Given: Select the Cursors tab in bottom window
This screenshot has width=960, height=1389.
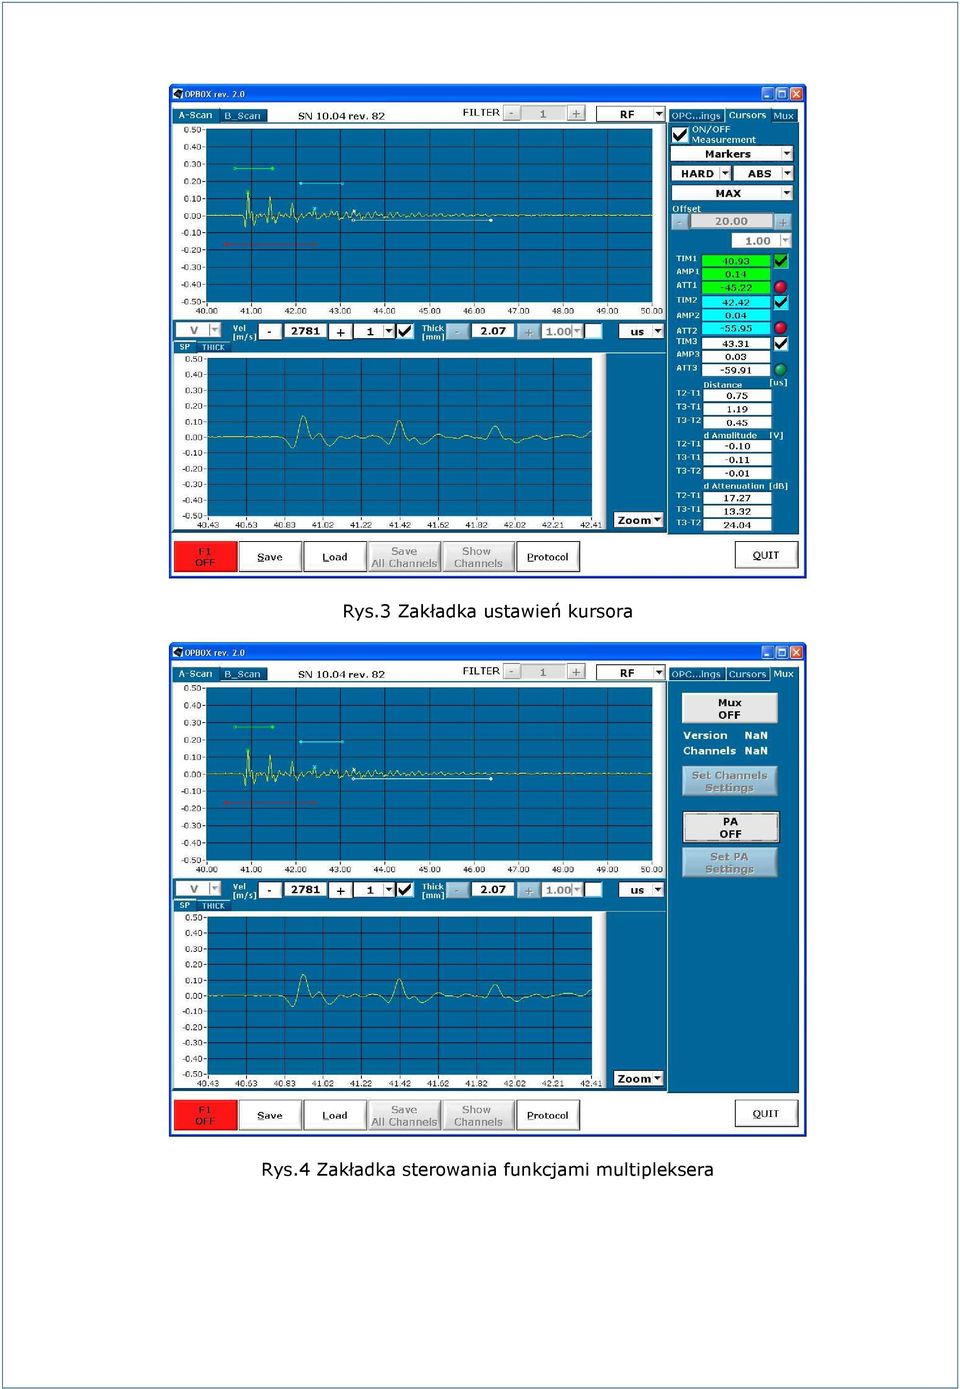Looking at the screenshot, I should coord(747,674).
